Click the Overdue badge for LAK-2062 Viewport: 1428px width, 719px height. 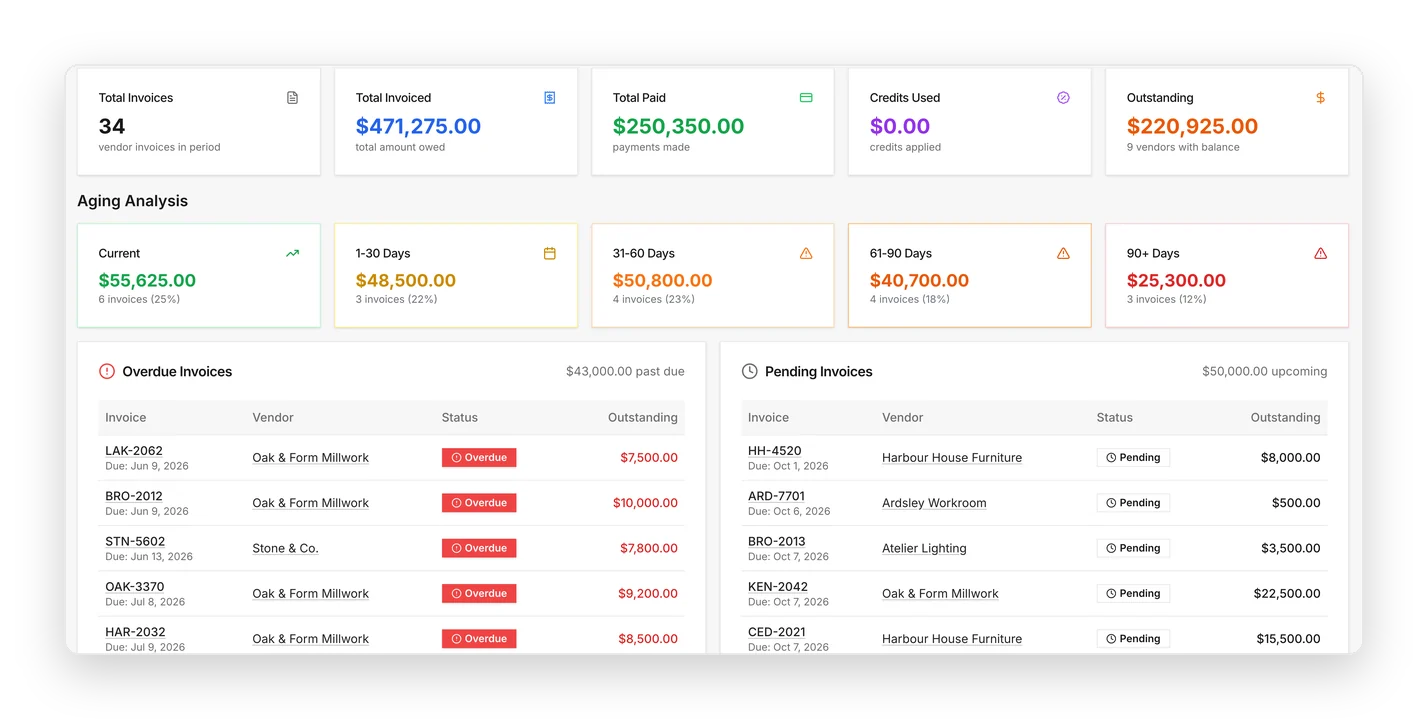click(479, 458)
